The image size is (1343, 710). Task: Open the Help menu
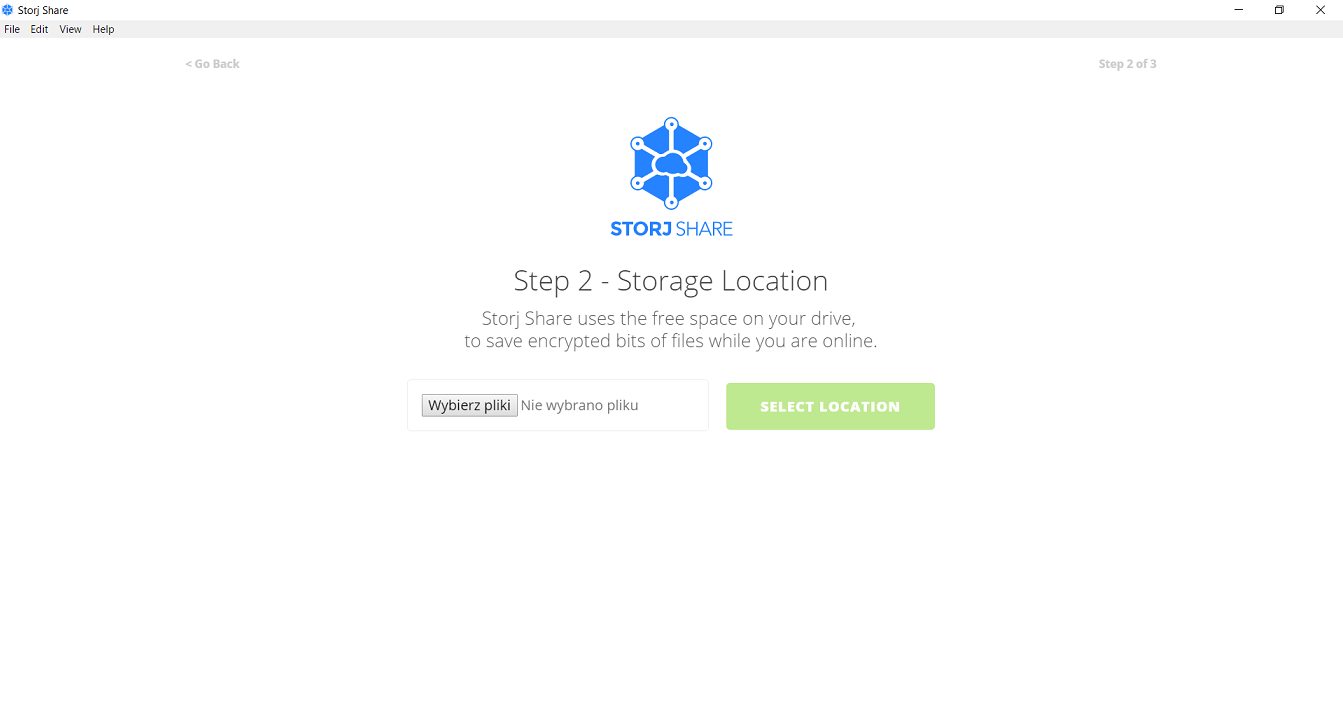(x=104, y=29)
